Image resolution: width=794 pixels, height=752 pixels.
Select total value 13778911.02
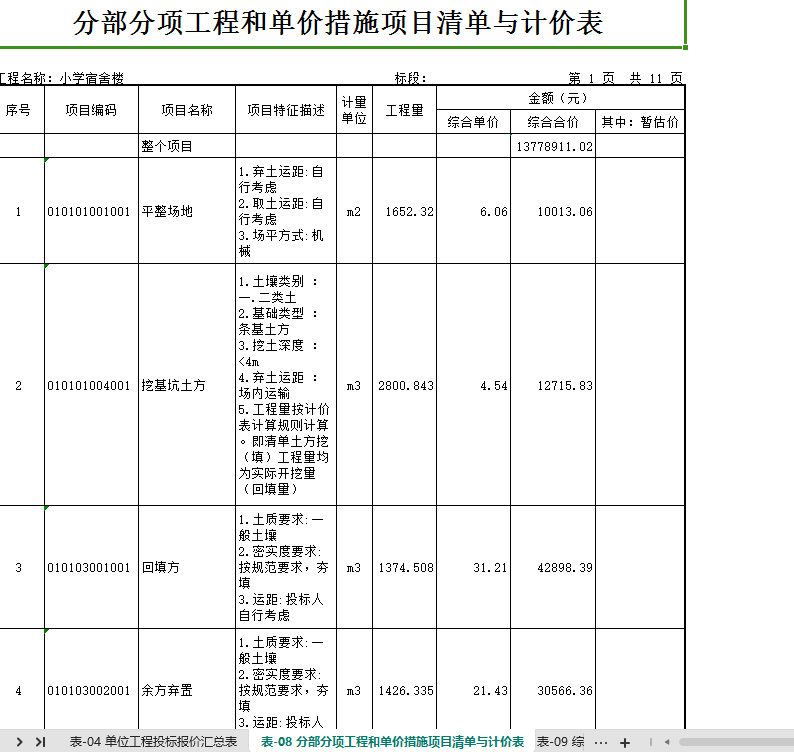[x=553, y=146]
